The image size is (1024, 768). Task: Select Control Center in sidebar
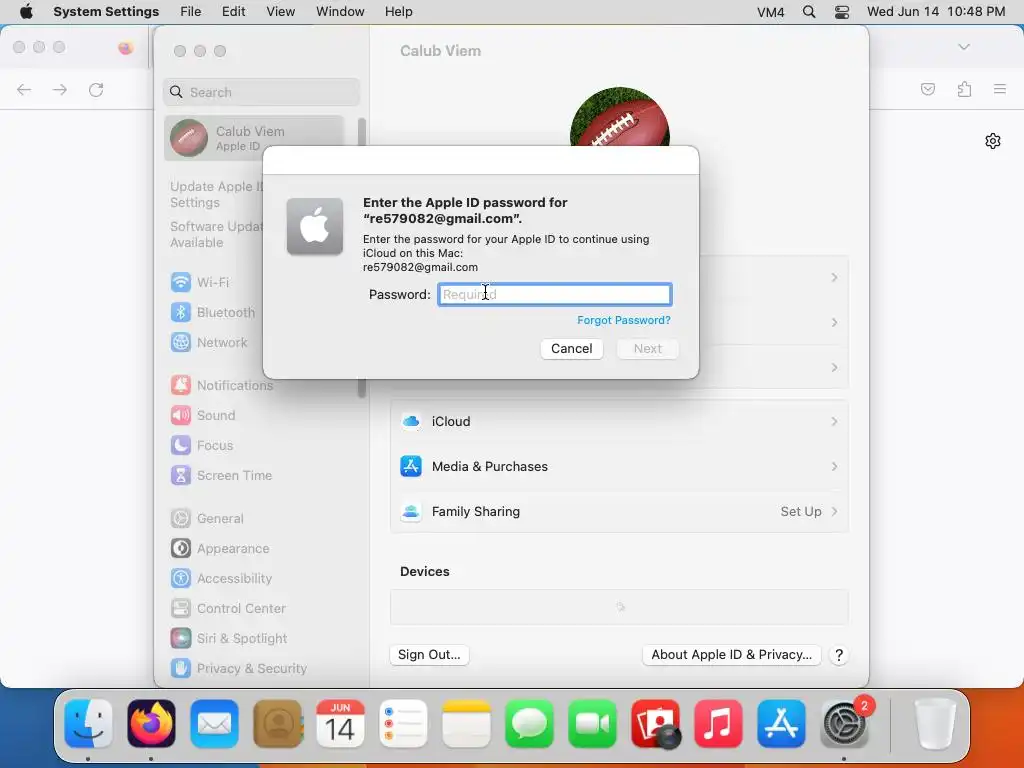228,609
